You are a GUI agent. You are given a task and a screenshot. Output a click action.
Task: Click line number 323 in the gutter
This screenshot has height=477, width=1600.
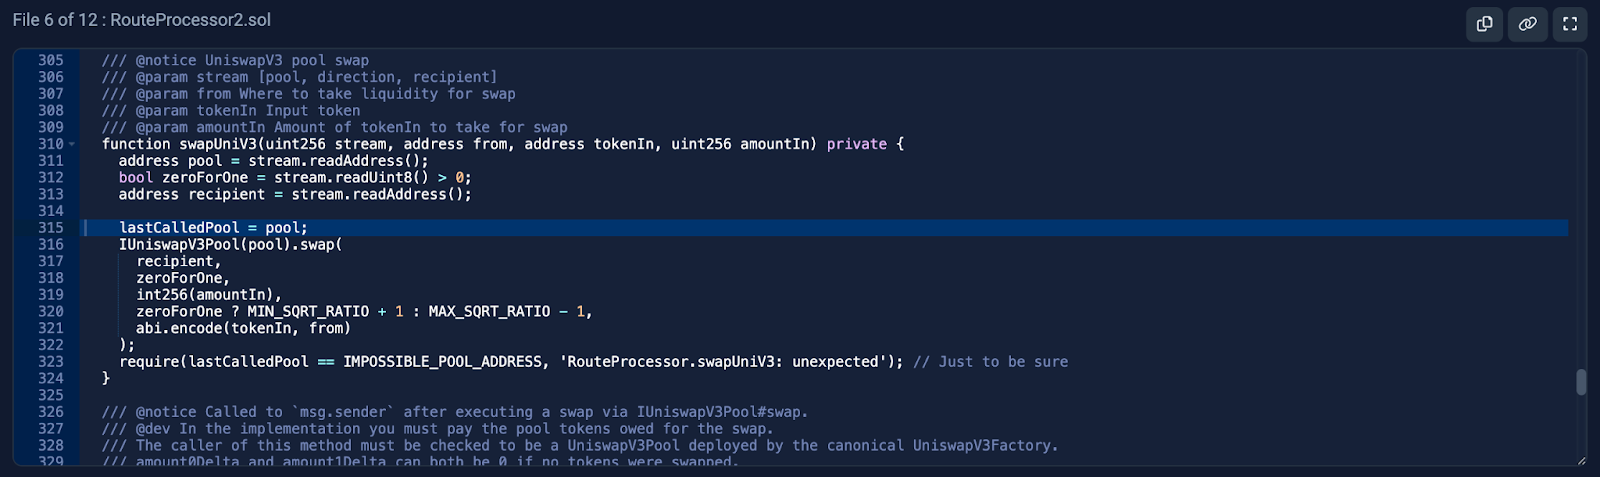(51, 362)
